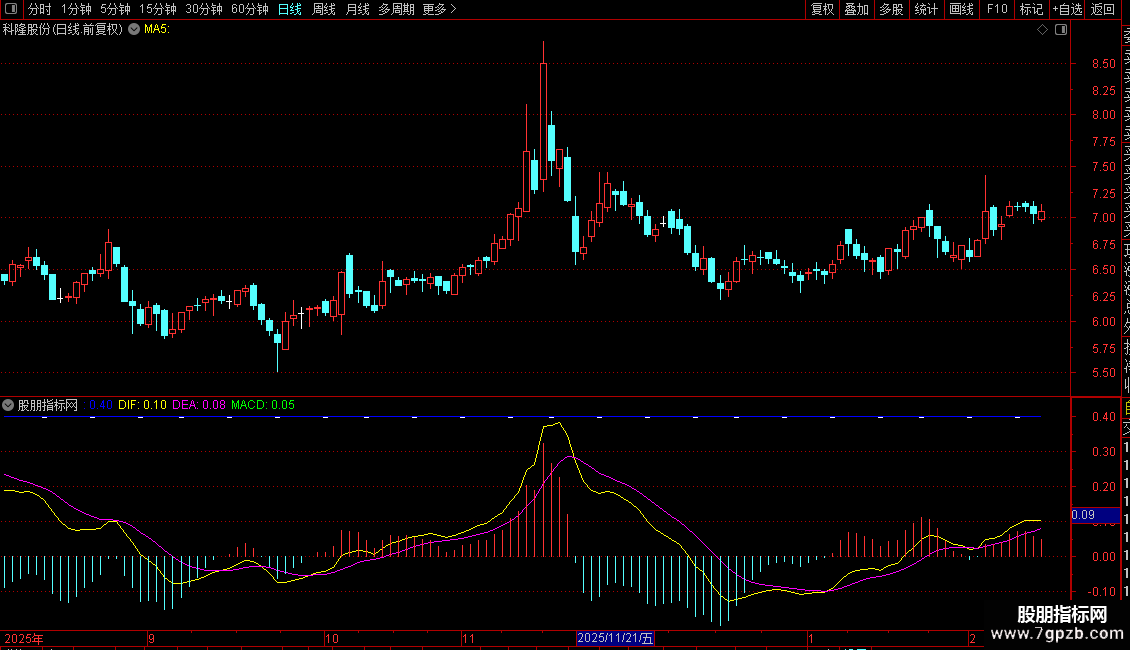Click the 2025/11/21 date label on timeline

point(616,638)
